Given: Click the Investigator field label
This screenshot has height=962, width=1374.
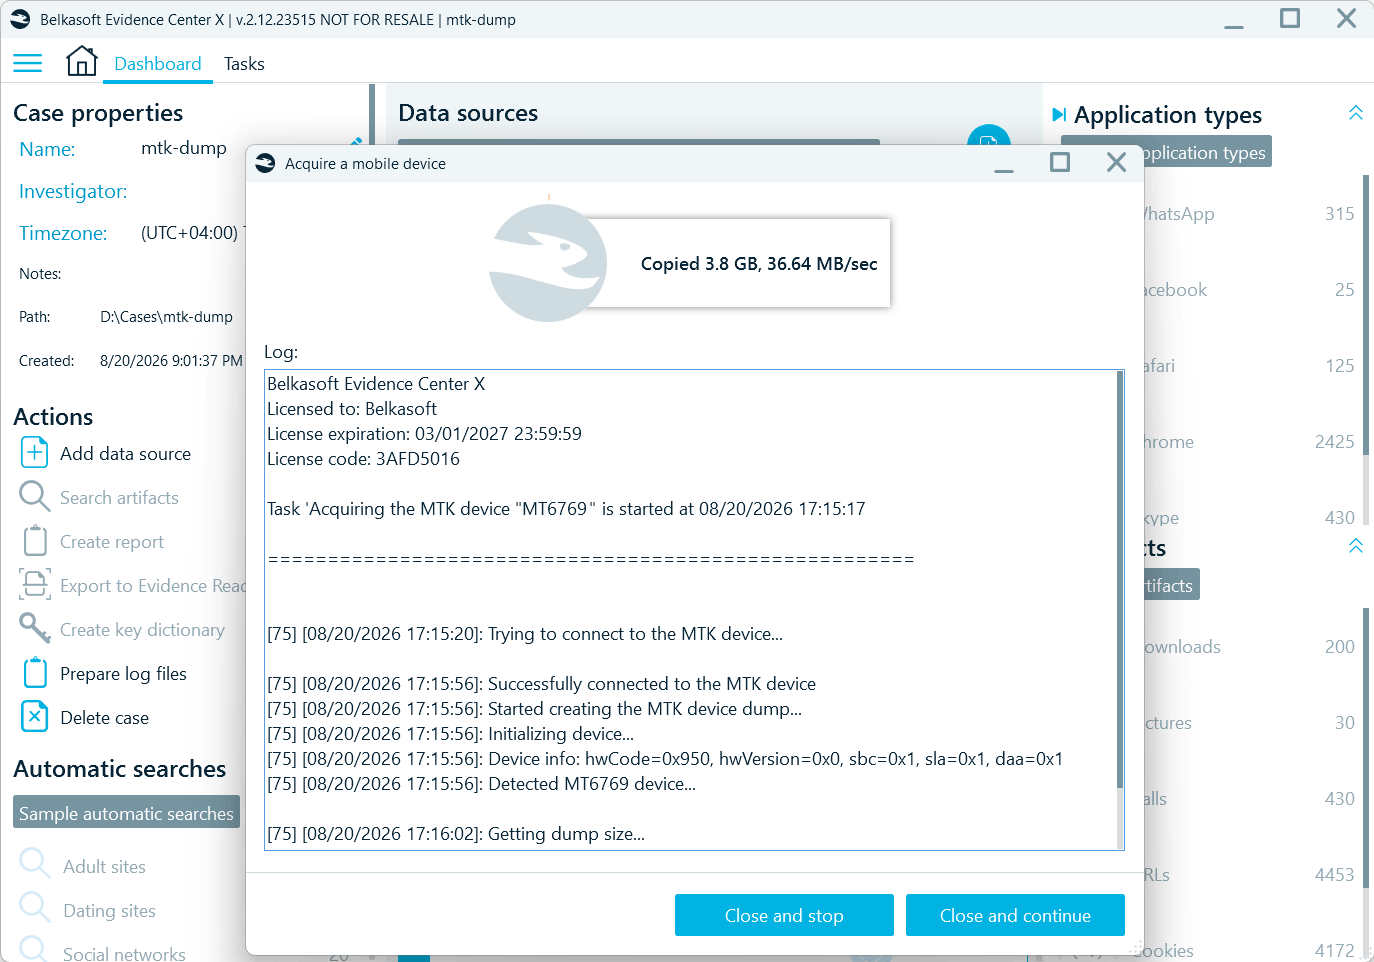Looking at the screenshot, I should click(73, 191).
